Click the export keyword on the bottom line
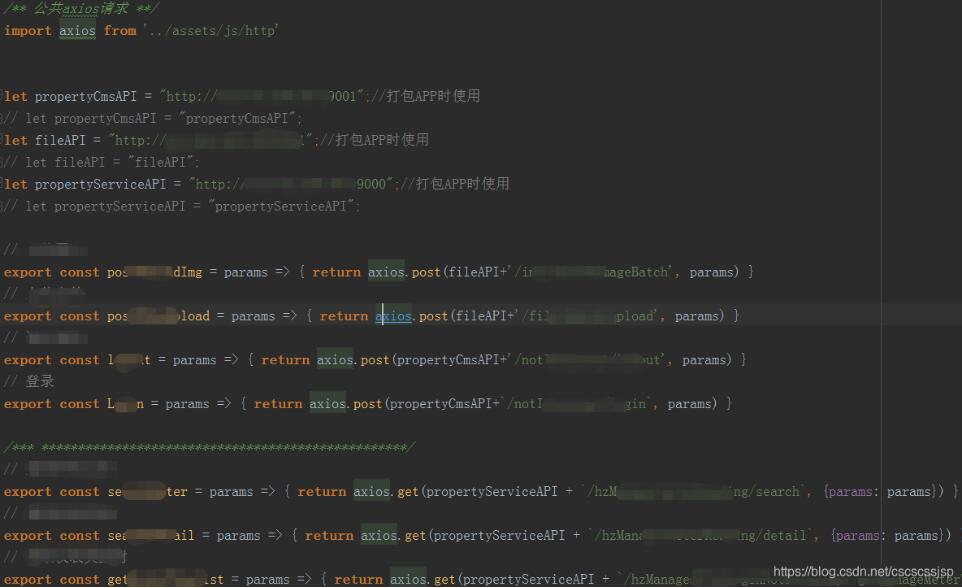 tap(27, 579)
